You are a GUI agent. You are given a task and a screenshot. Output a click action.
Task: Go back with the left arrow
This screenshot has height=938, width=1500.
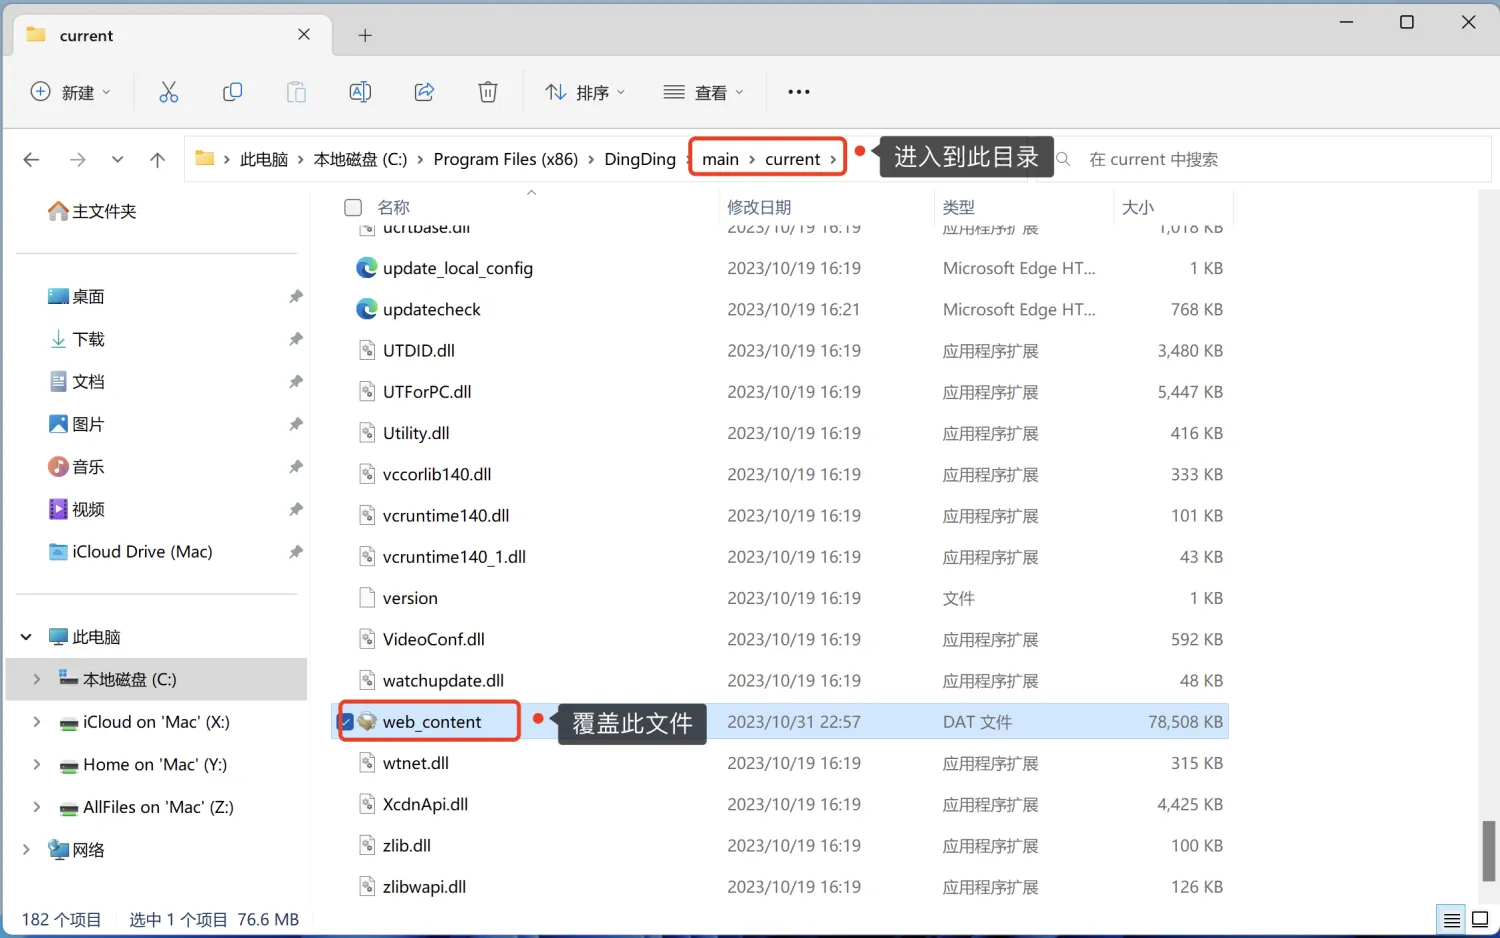click(31, 159)
